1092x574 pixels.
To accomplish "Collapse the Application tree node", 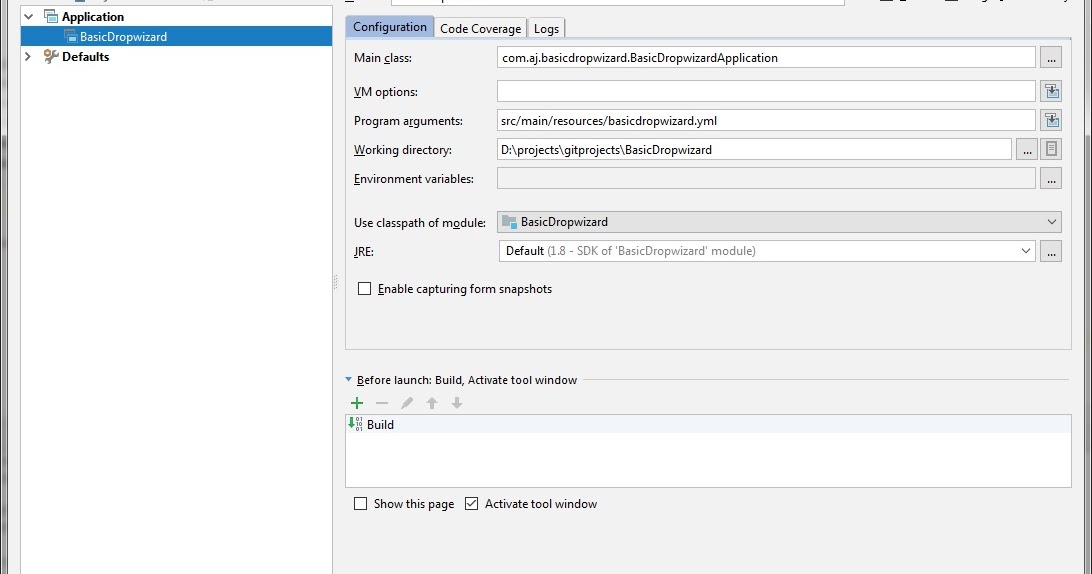I will [28, 17].
